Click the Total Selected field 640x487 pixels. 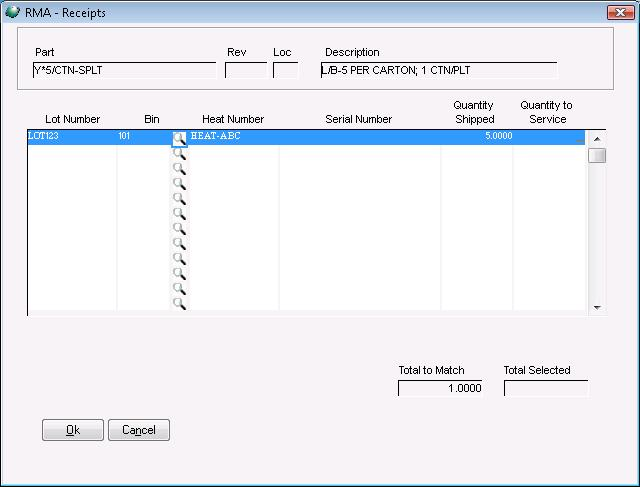546,388
